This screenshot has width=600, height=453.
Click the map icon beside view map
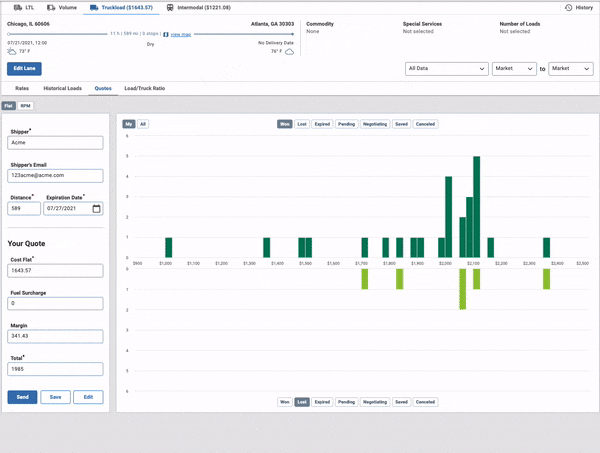click(166, 34)
